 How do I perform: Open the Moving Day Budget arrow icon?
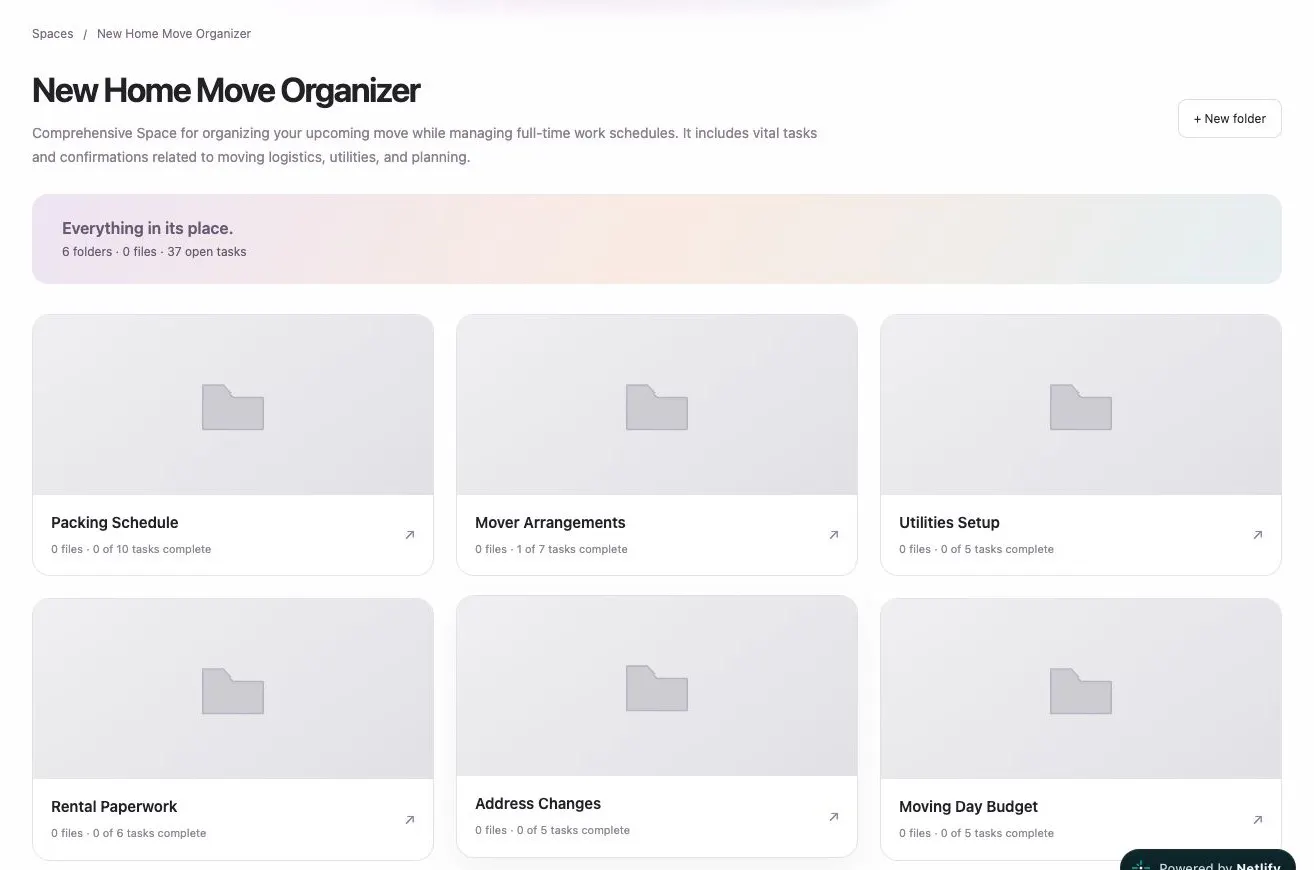tap(1258, 819)
